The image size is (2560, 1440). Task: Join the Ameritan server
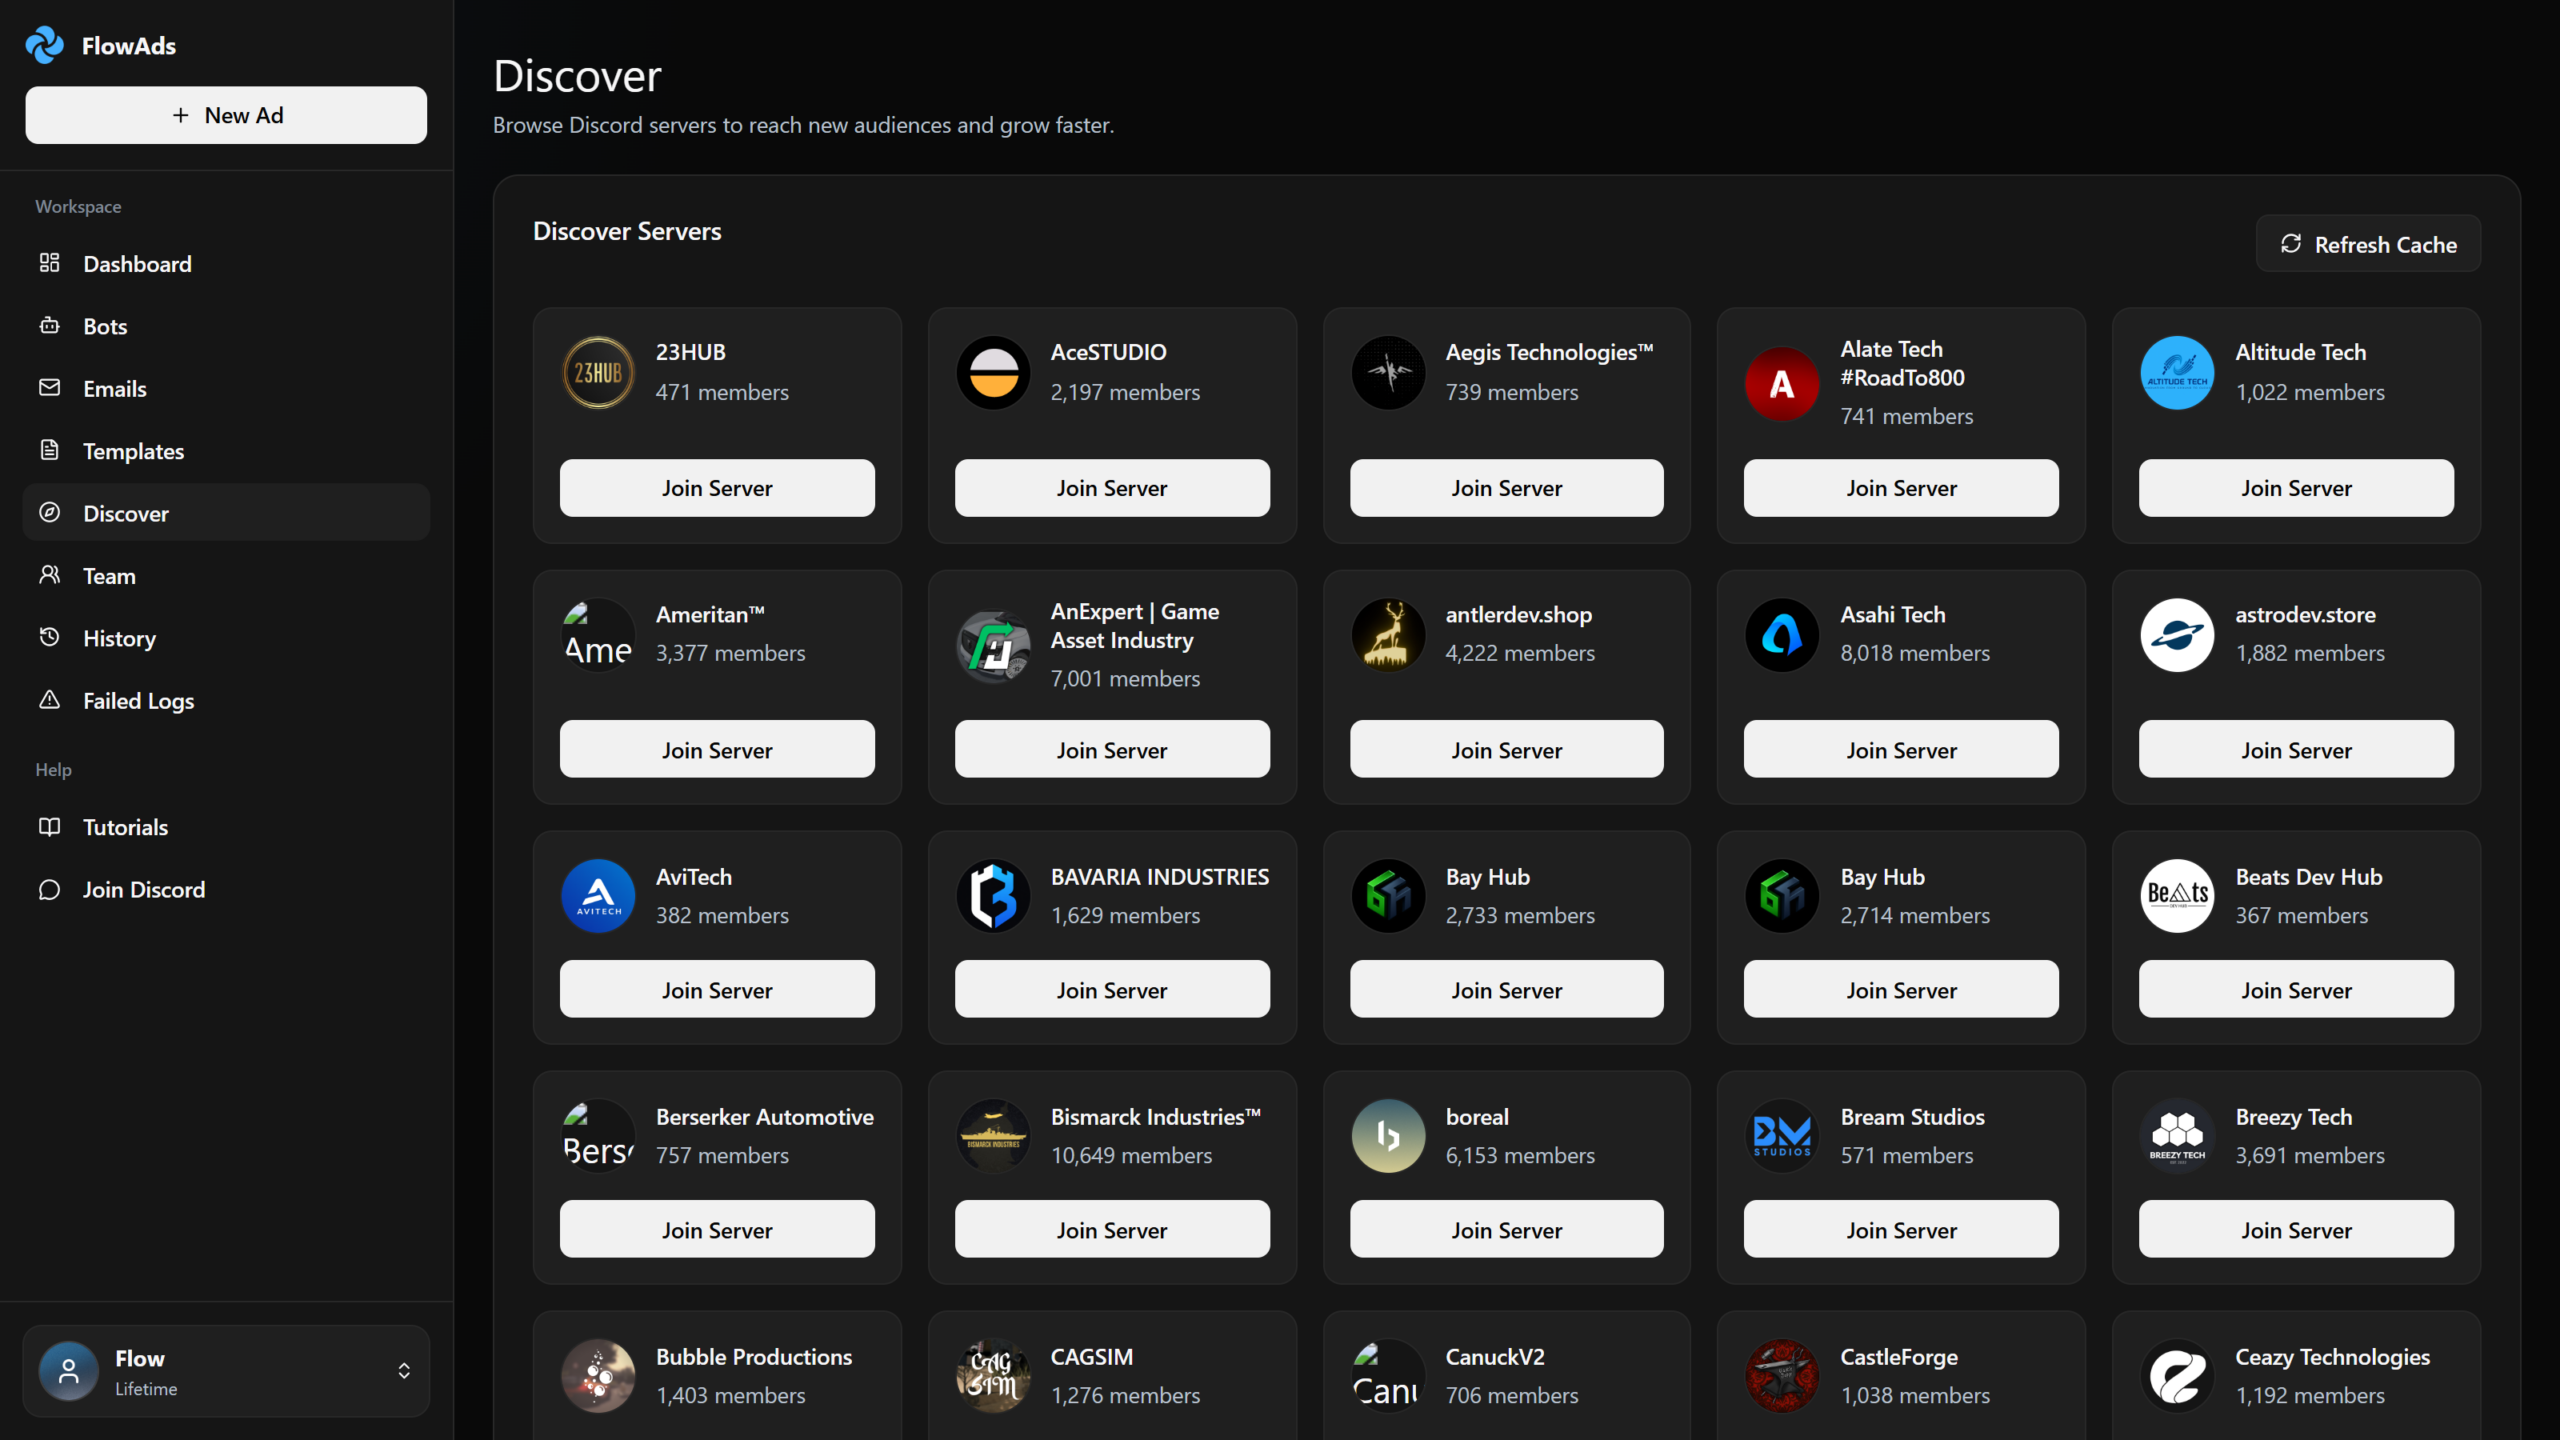[717, 749]
